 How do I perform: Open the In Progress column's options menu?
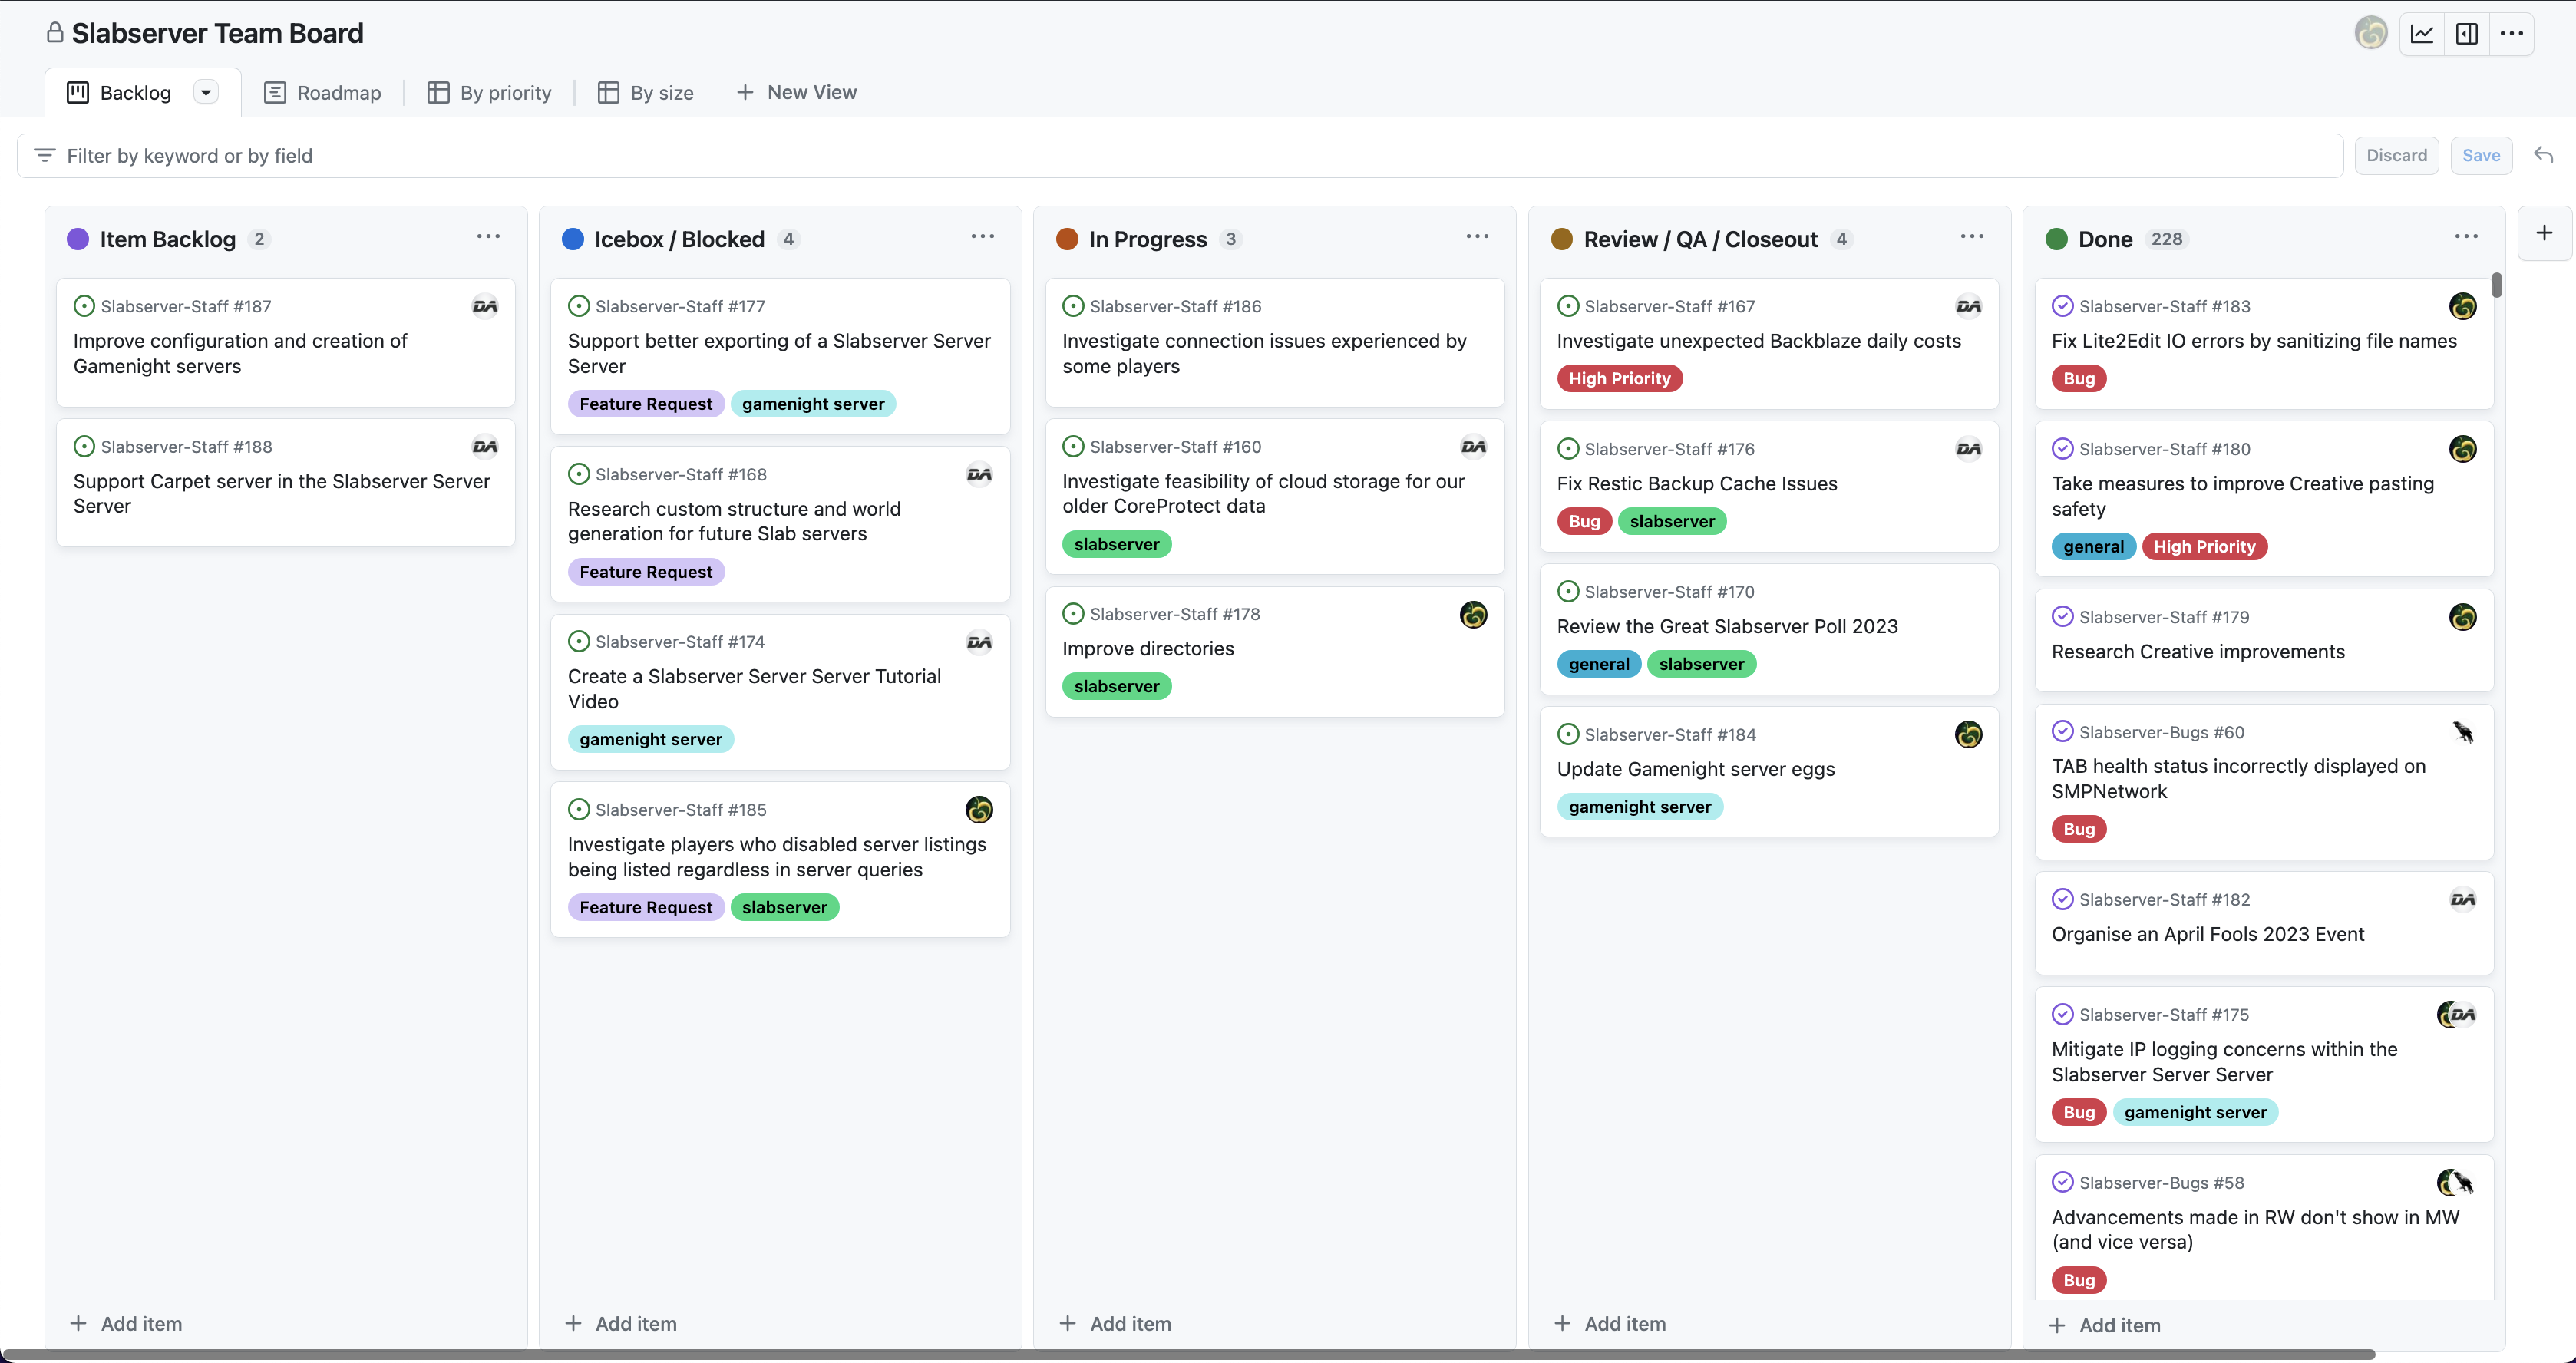tap(1477, 237)
